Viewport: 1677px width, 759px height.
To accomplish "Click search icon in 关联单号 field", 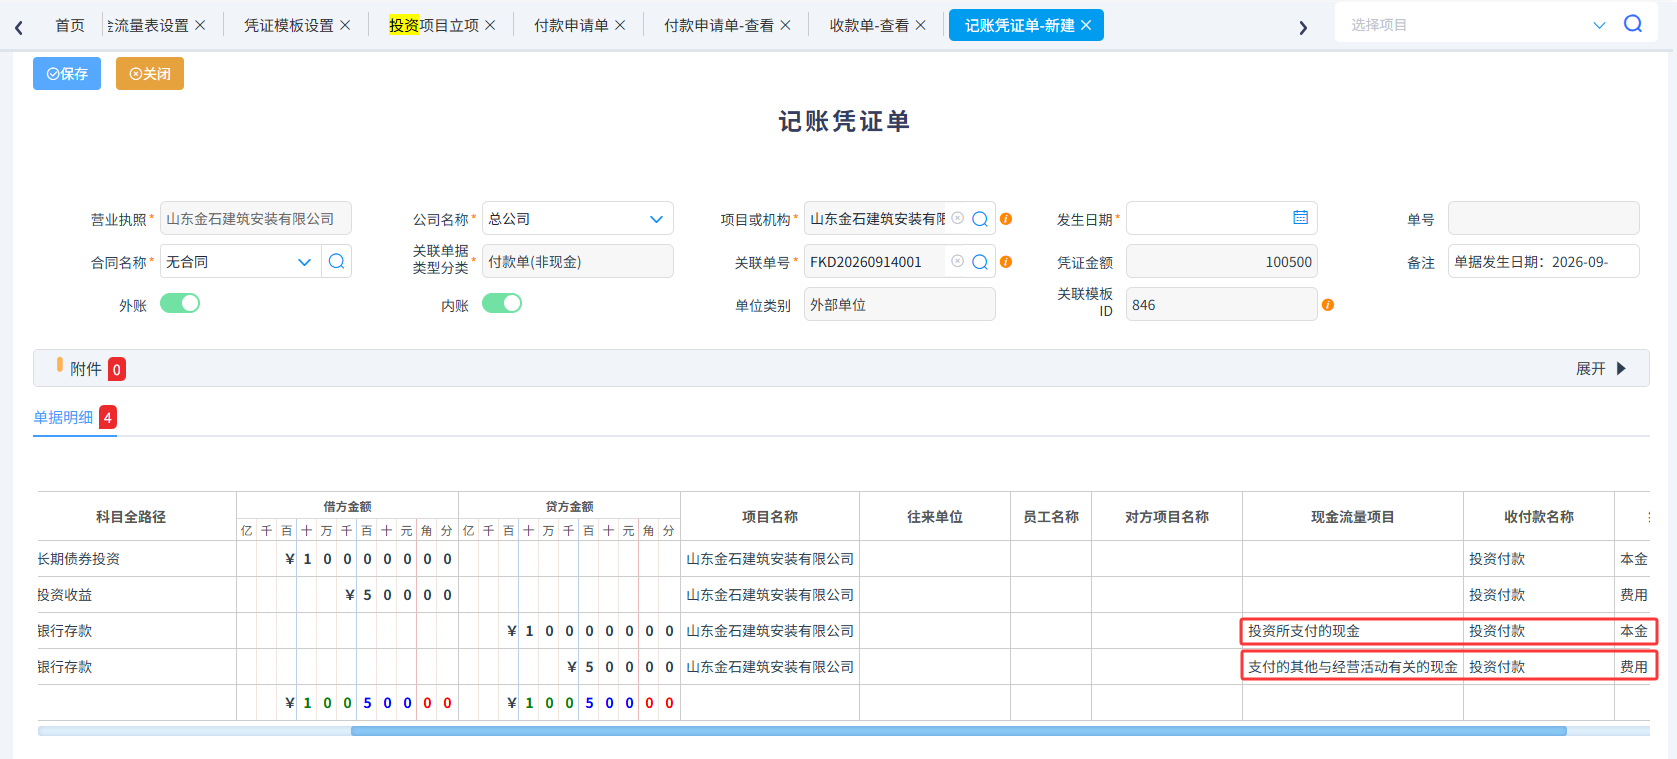I will (980, 262).
